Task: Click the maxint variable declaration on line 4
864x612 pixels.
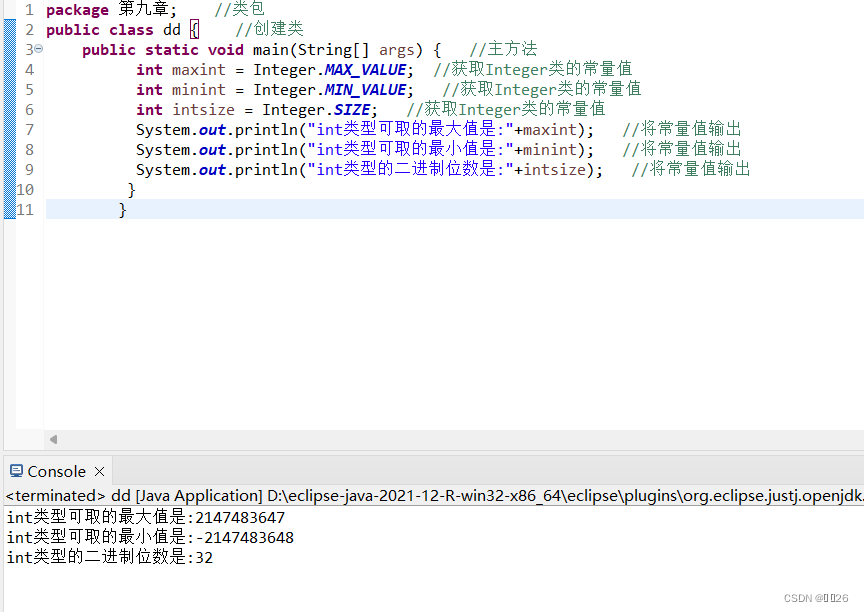Action: pyautogui.click(x=198, y=70)
